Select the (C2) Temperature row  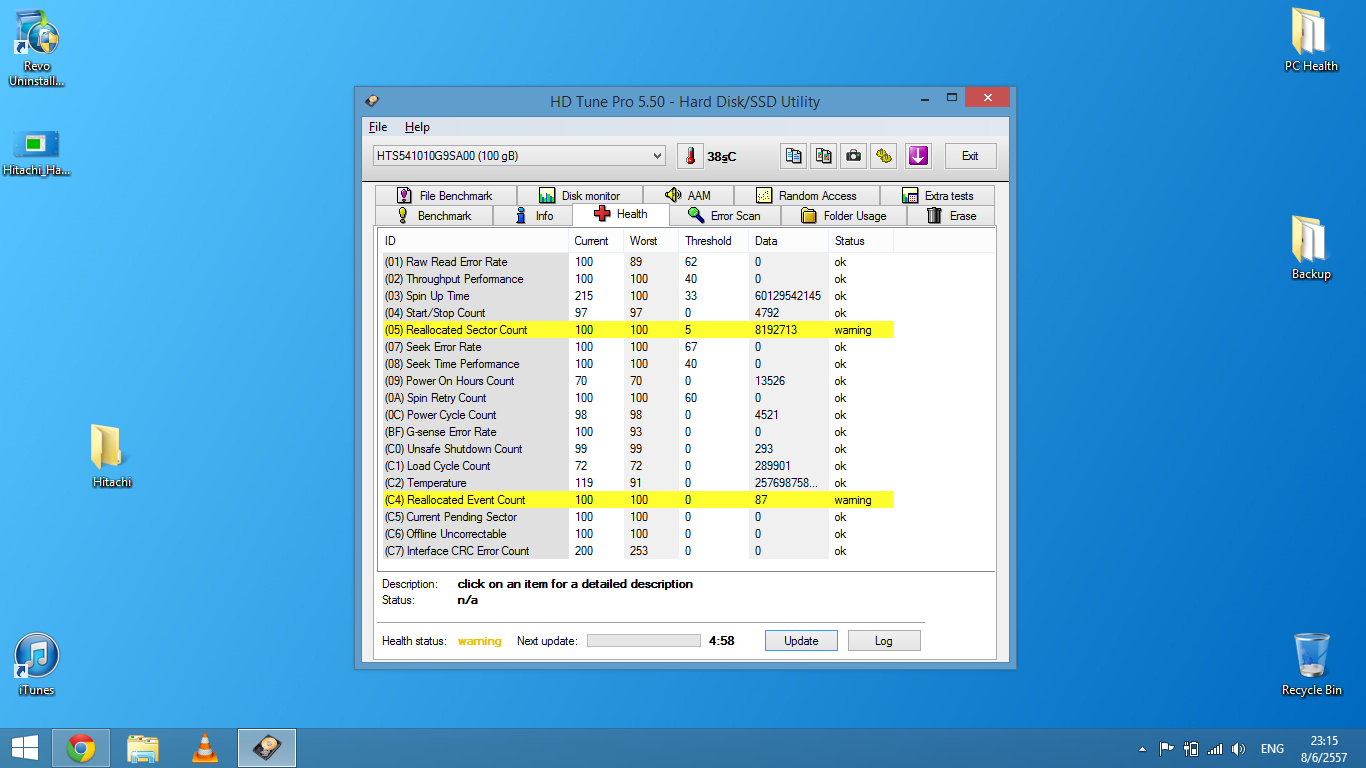click(x=636, y=483)
